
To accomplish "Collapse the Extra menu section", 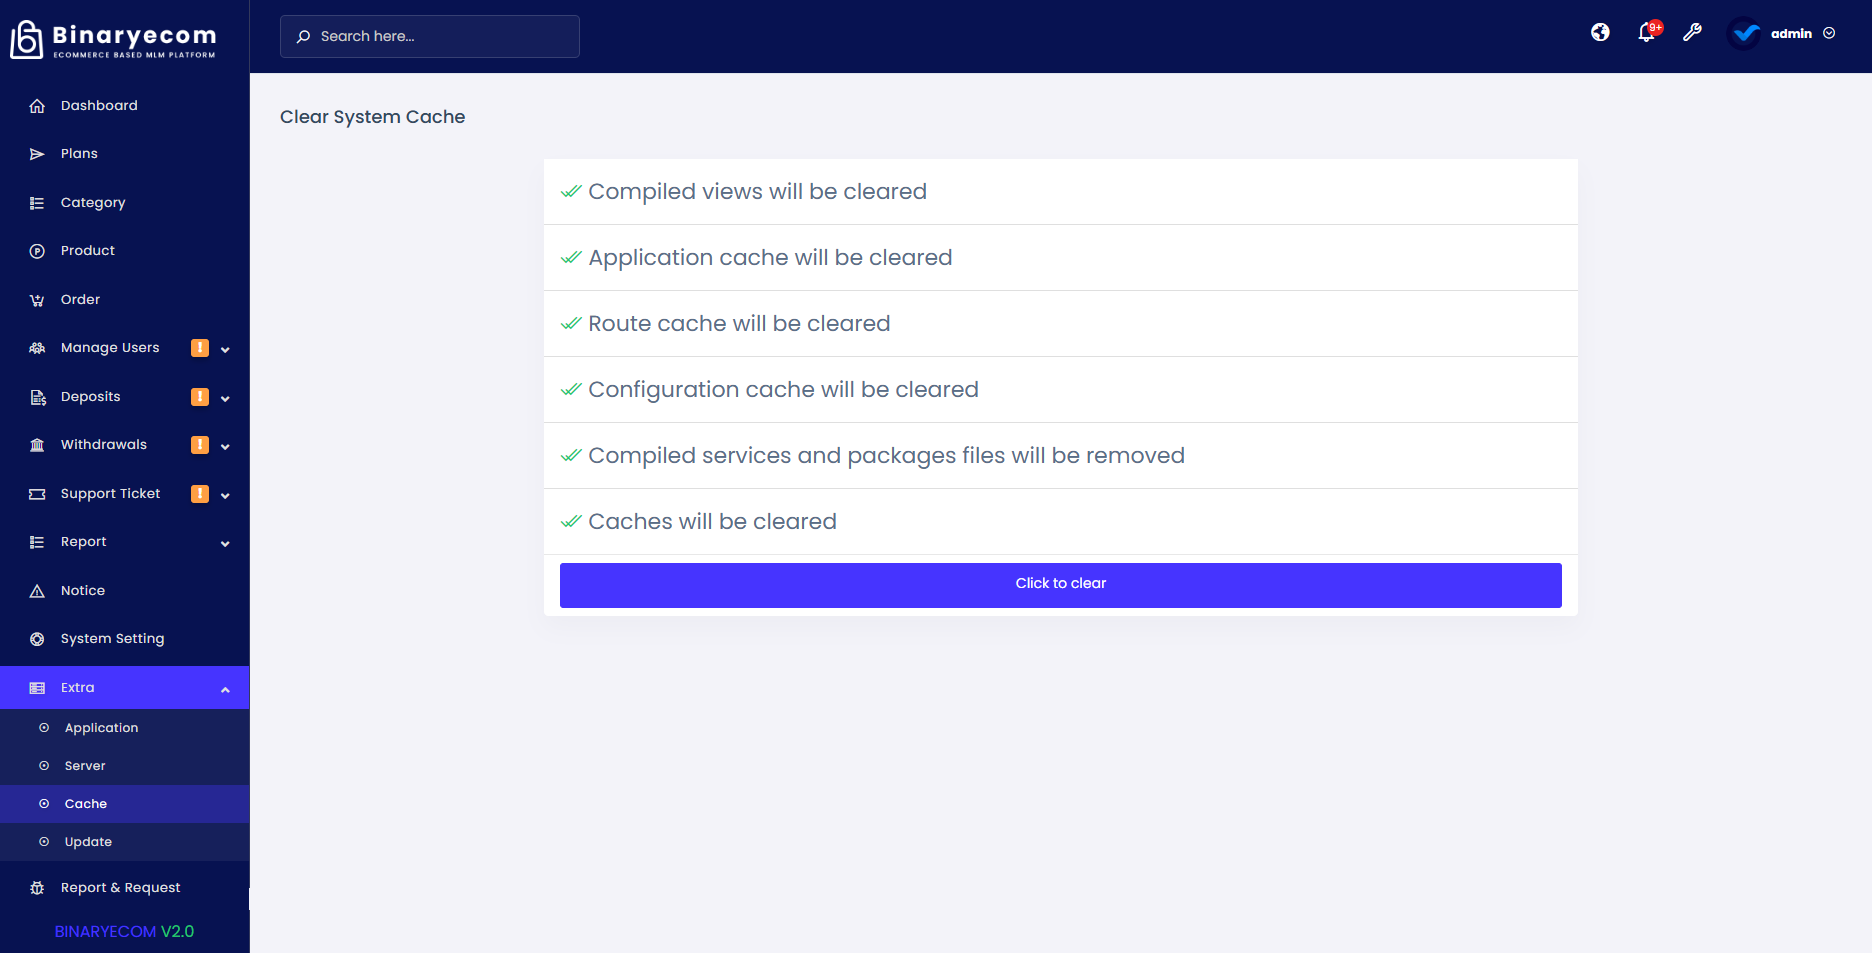I will (225, 689).
